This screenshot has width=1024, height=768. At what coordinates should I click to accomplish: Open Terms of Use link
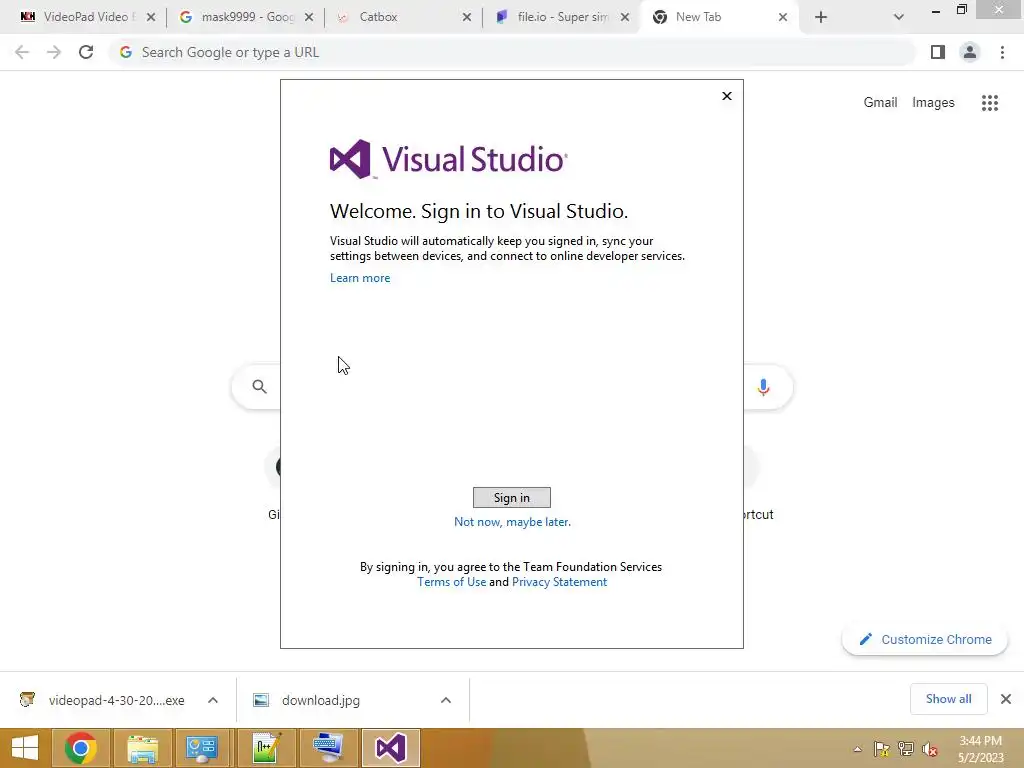(x=451, y=582)
